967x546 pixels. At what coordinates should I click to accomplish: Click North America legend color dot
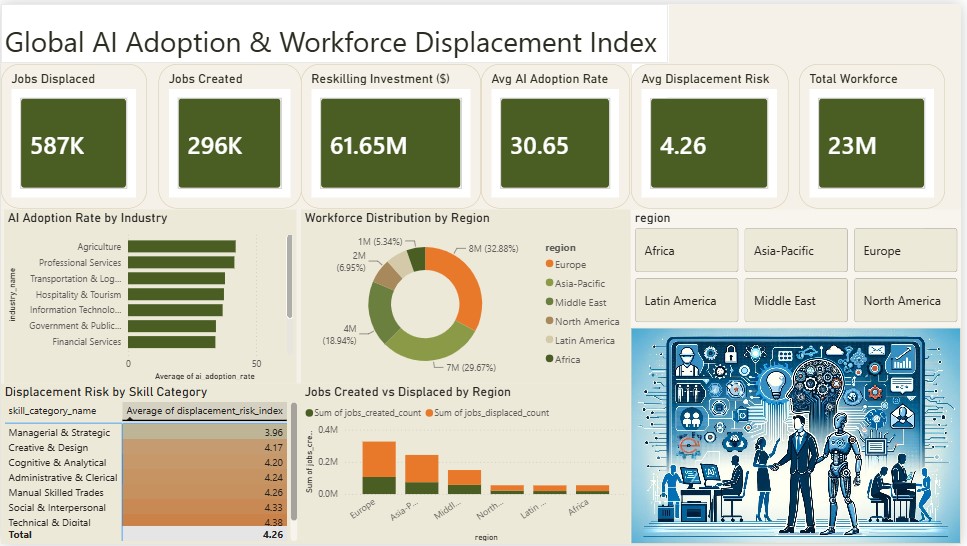pyautogui.click(x=549, y=321)
